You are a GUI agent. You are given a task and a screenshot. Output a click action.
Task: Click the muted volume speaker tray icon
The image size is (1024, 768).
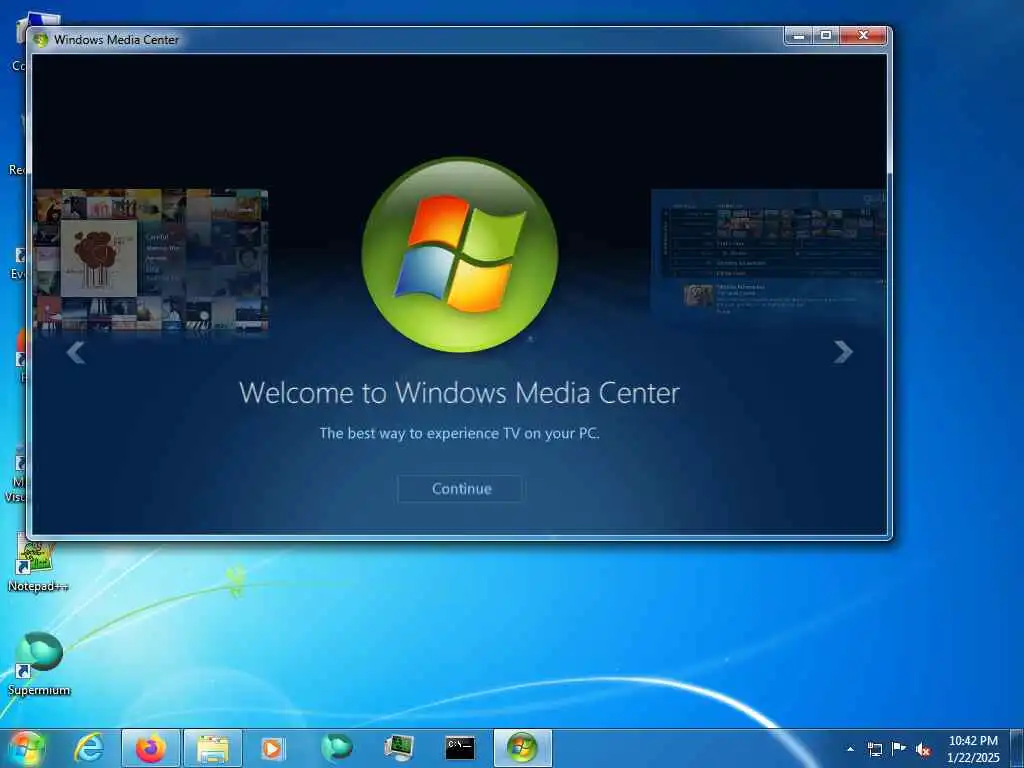pos(923,750)
